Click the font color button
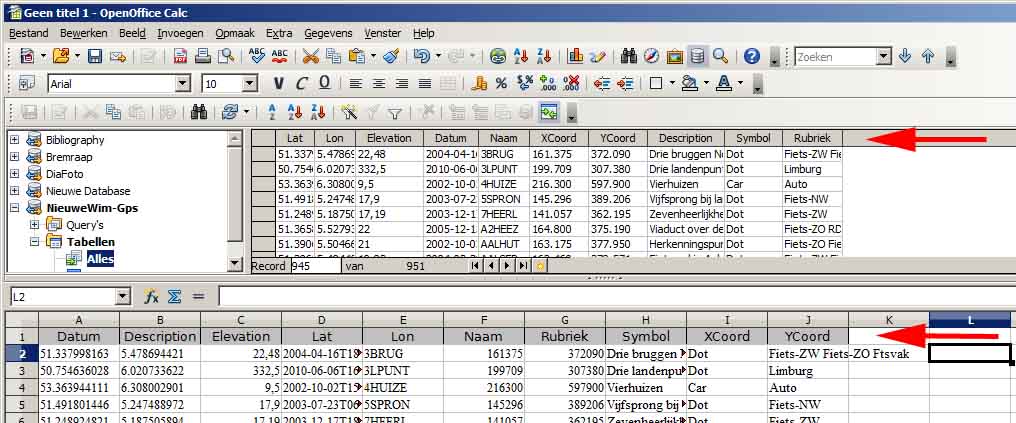This screenshot has width=1016, height=423. coord(724,83)
